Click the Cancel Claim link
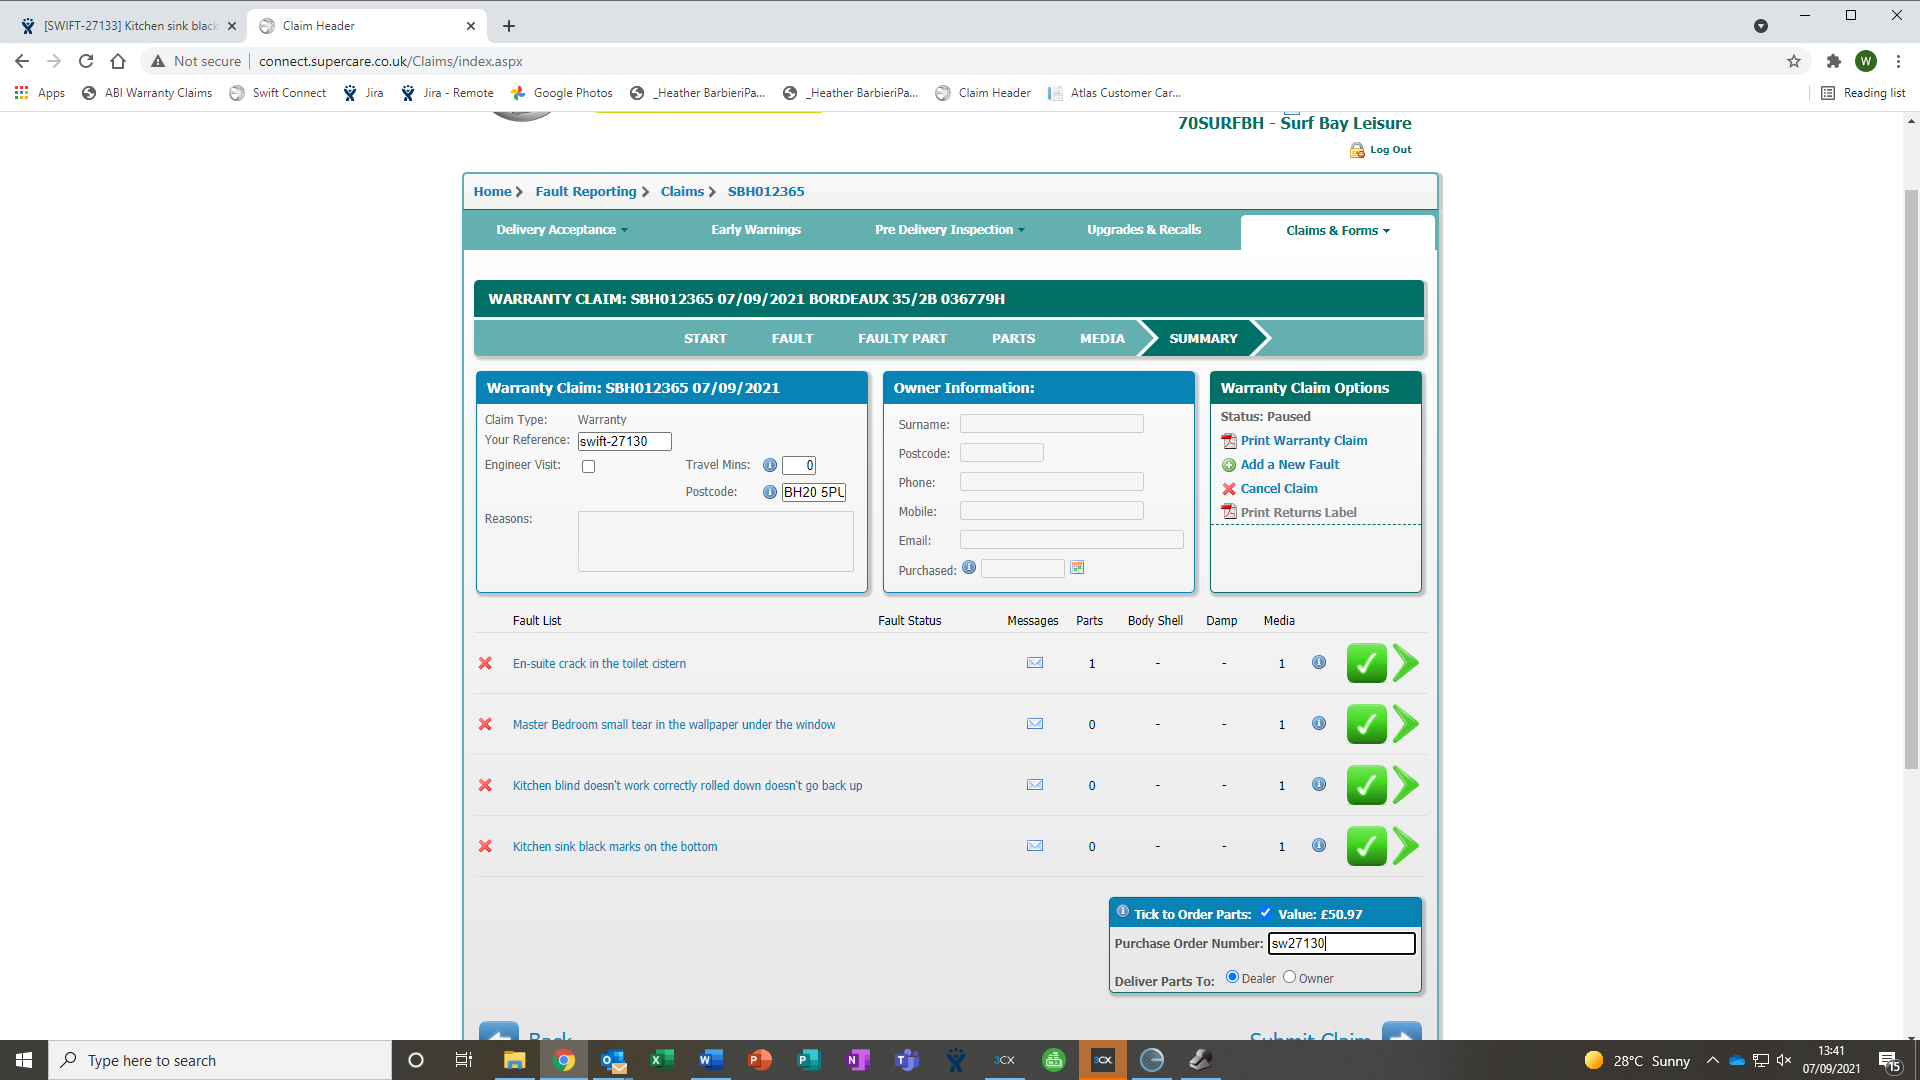1920x1080 pixels. (1278, 489)
